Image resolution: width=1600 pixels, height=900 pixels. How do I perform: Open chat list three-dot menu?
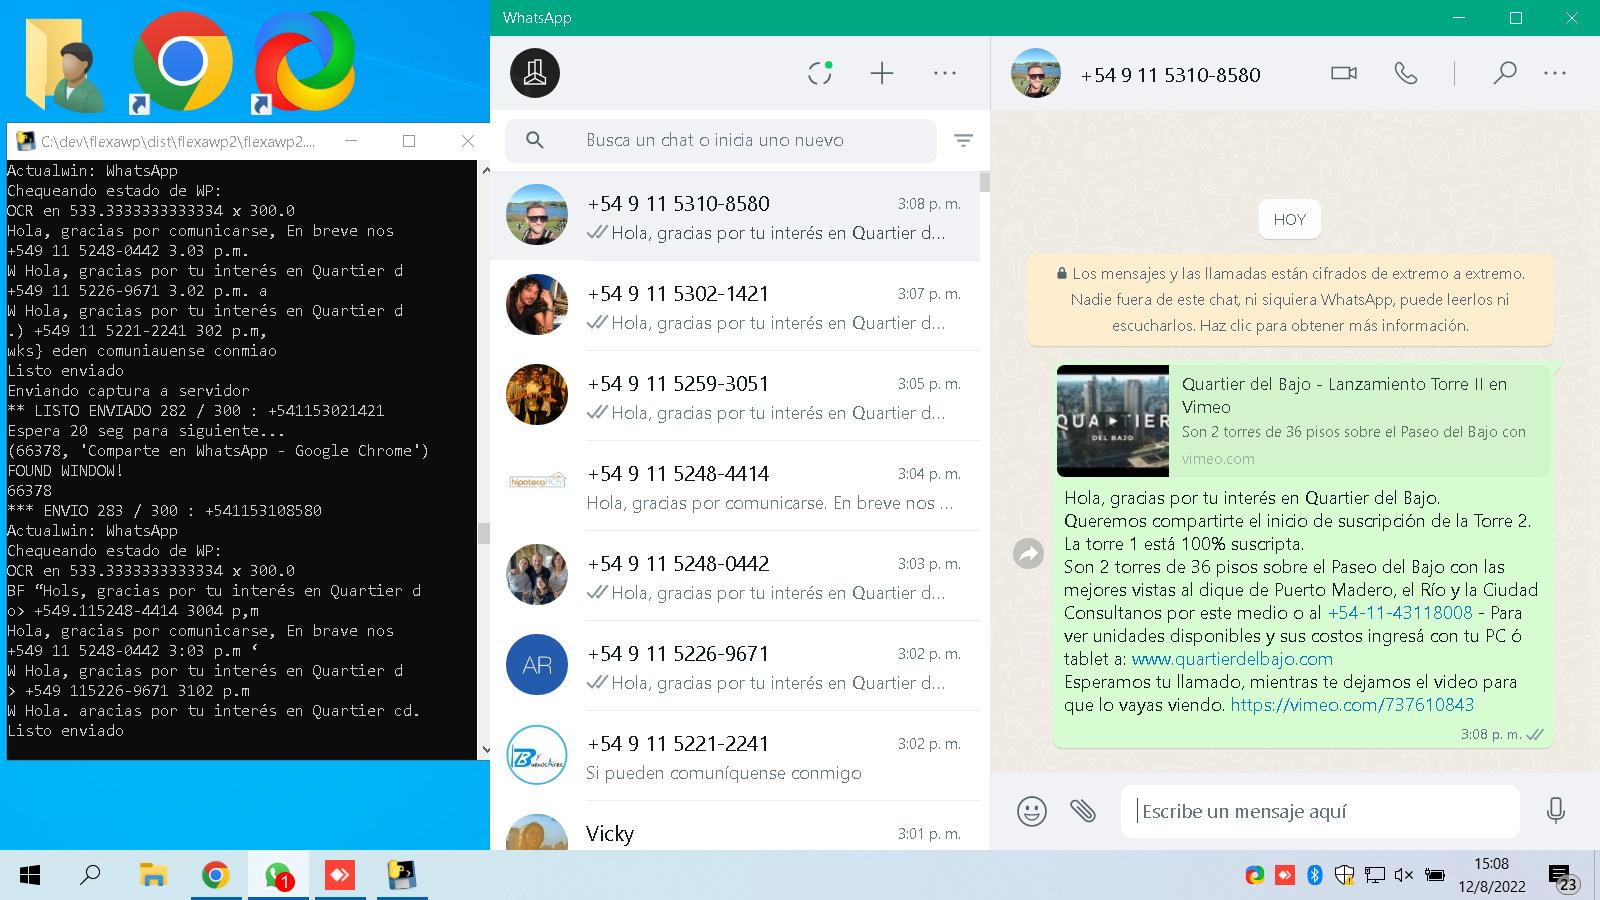click(944, 73)
